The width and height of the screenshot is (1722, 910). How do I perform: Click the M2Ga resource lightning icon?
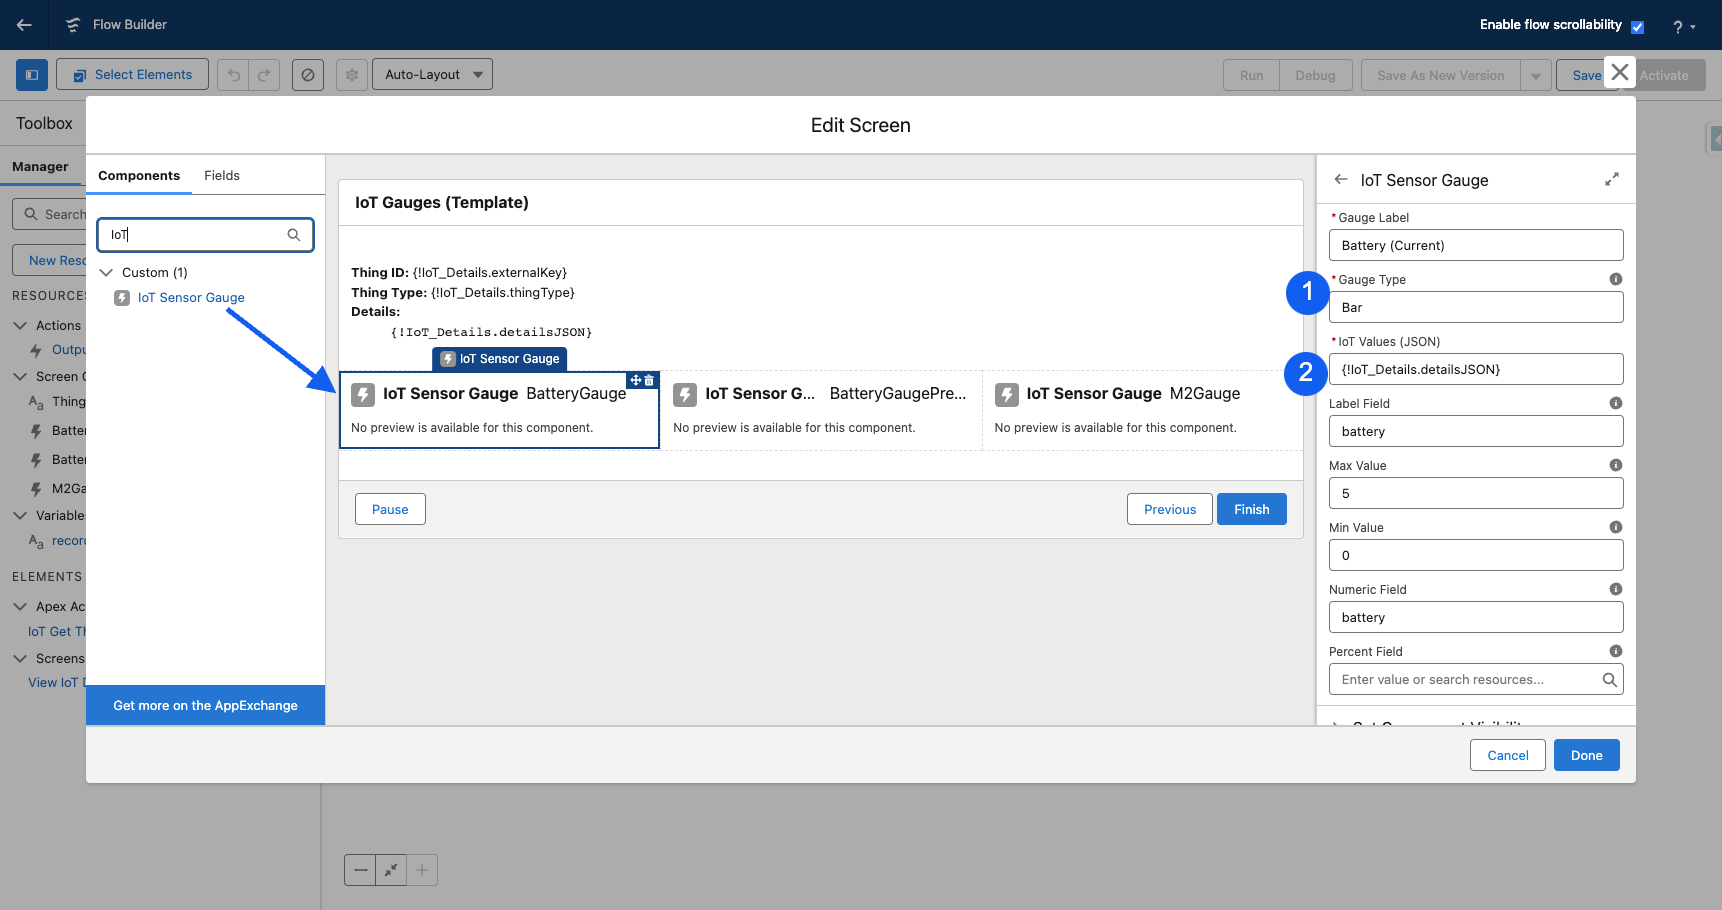(36, 489)
